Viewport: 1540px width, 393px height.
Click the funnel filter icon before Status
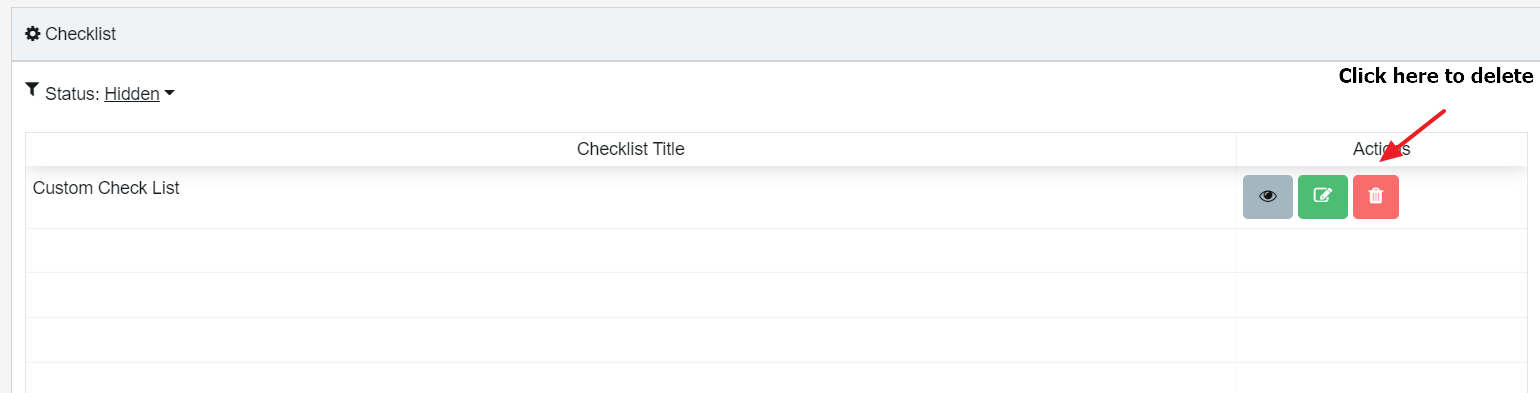tap(32, 90)
